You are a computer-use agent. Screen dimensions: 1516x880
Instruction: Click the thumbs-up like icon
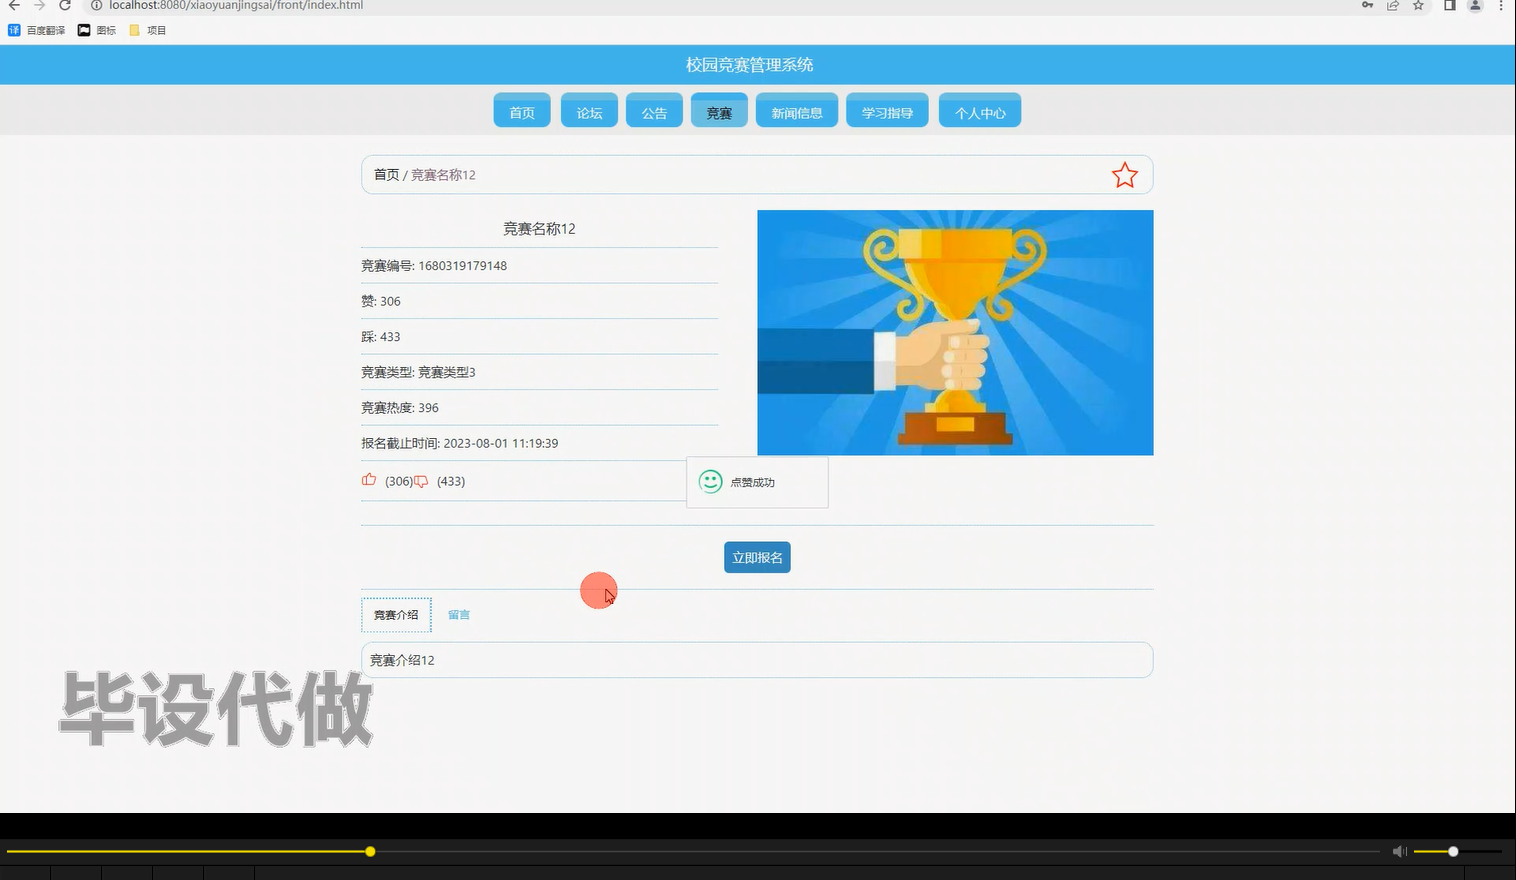coord(369,480)
